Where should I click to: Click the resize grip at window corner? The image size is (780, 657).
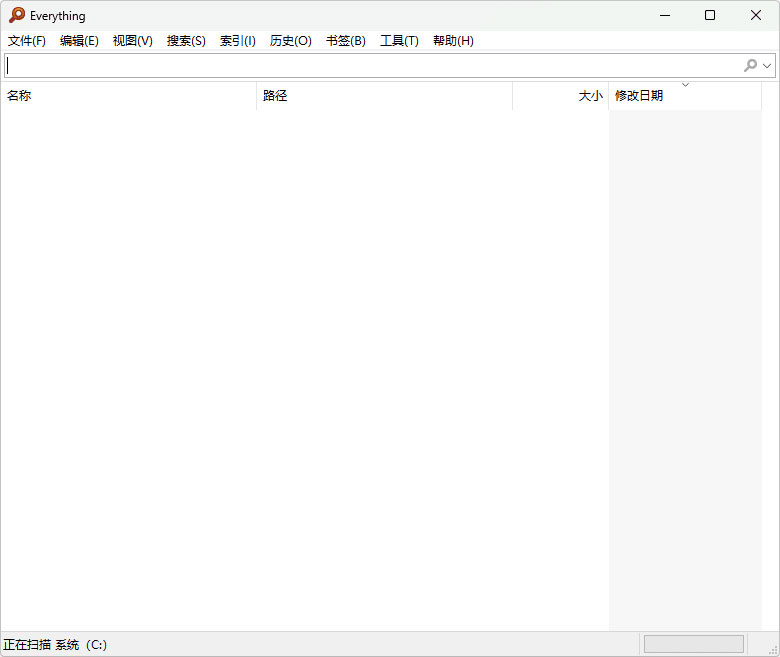pos(773,650)
